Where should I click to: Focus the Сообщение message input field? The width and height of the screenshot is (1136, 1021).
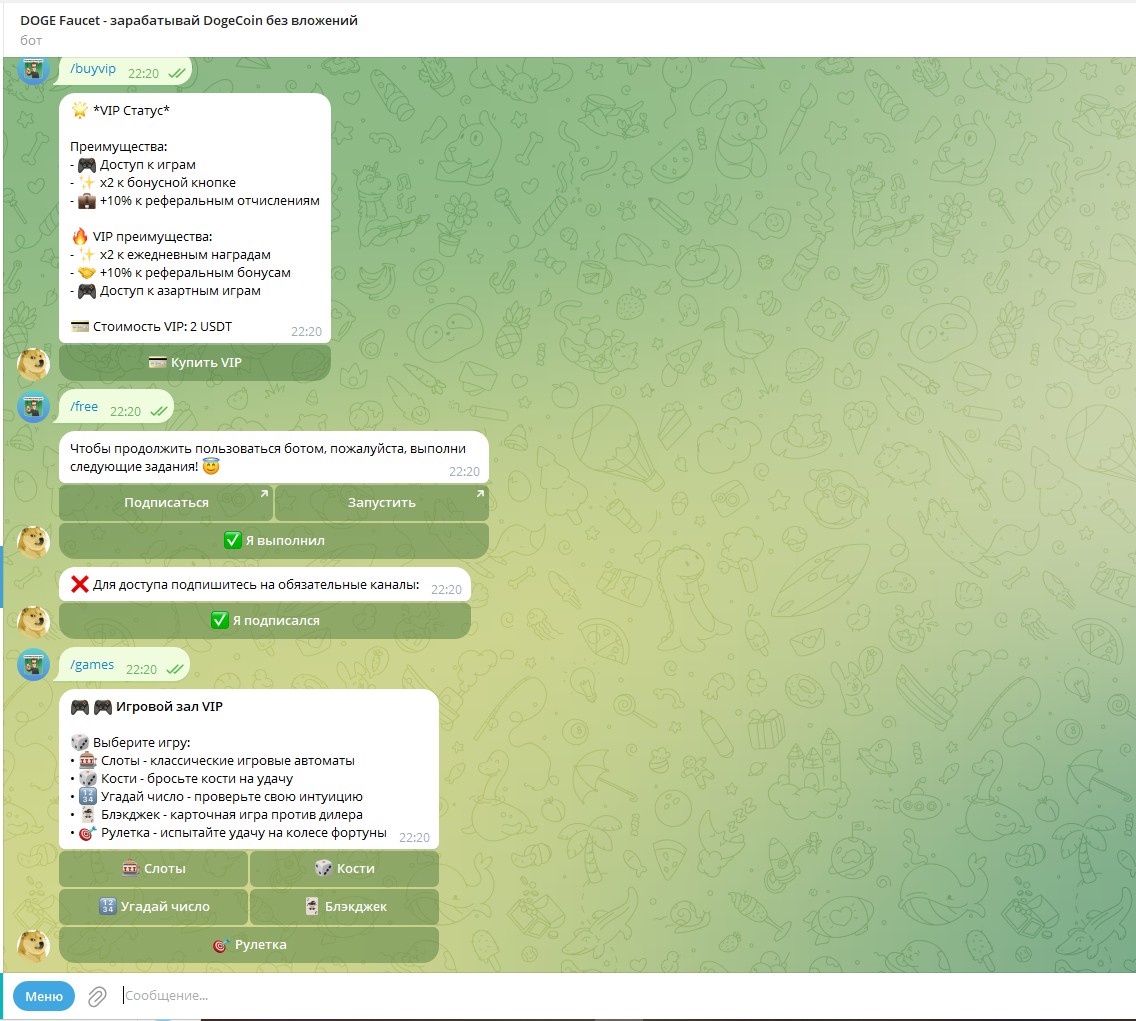[x=623, y=996]
